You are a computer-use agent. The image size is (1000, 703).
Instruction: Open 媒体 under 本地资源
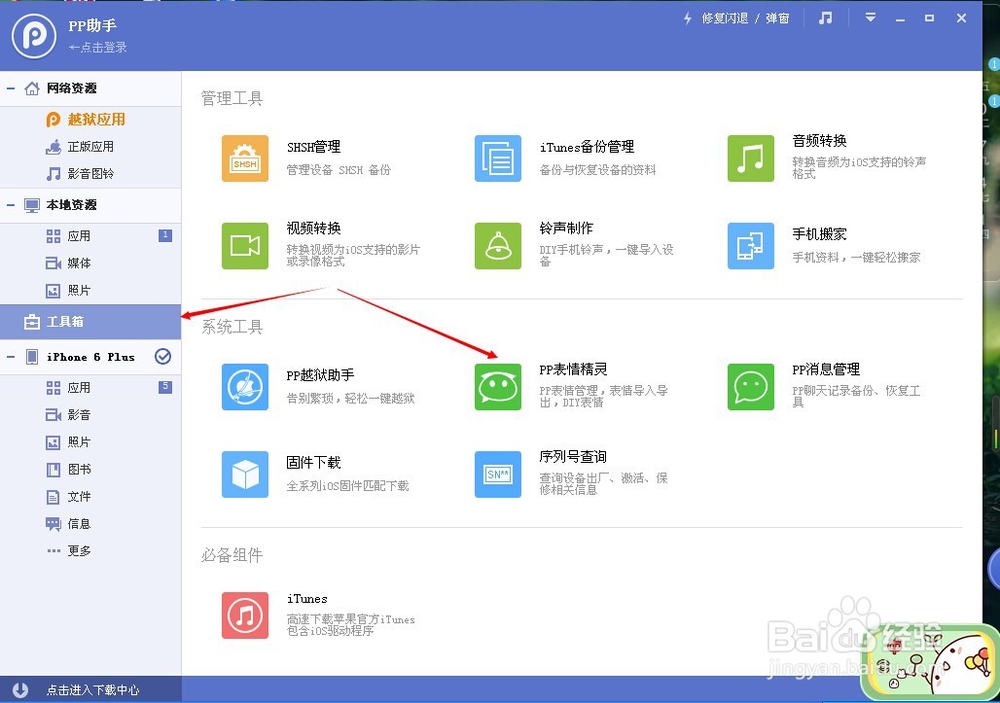tap(91, 263)
